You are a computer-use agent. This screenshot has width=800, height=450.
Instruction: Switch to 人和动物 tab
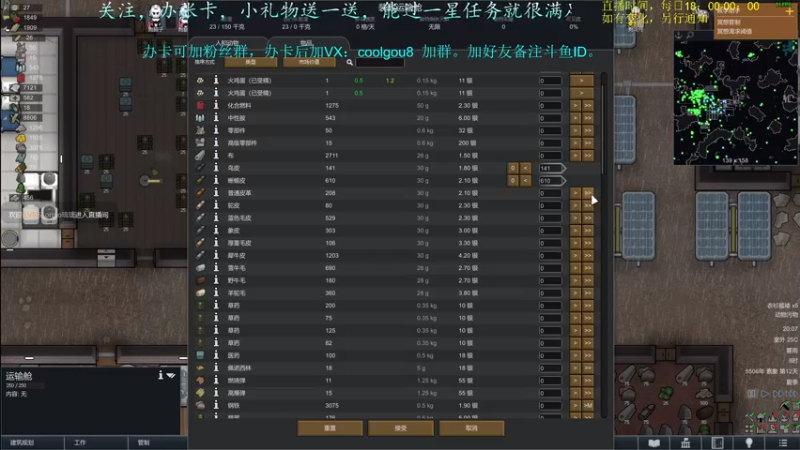(x=228, y=43)
